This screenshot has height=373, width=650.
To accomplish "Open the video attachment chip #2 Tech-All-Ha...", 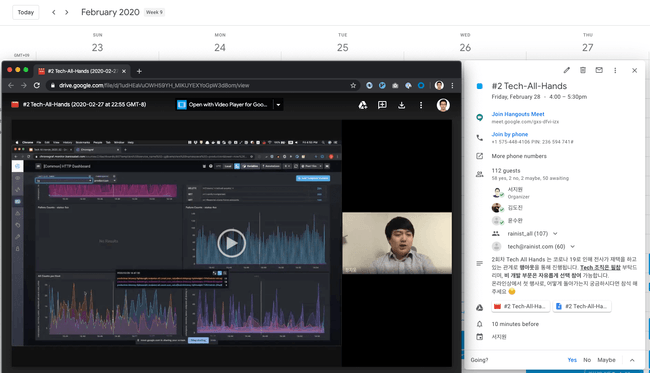I will pyautogui.click(x=521, y=306).
